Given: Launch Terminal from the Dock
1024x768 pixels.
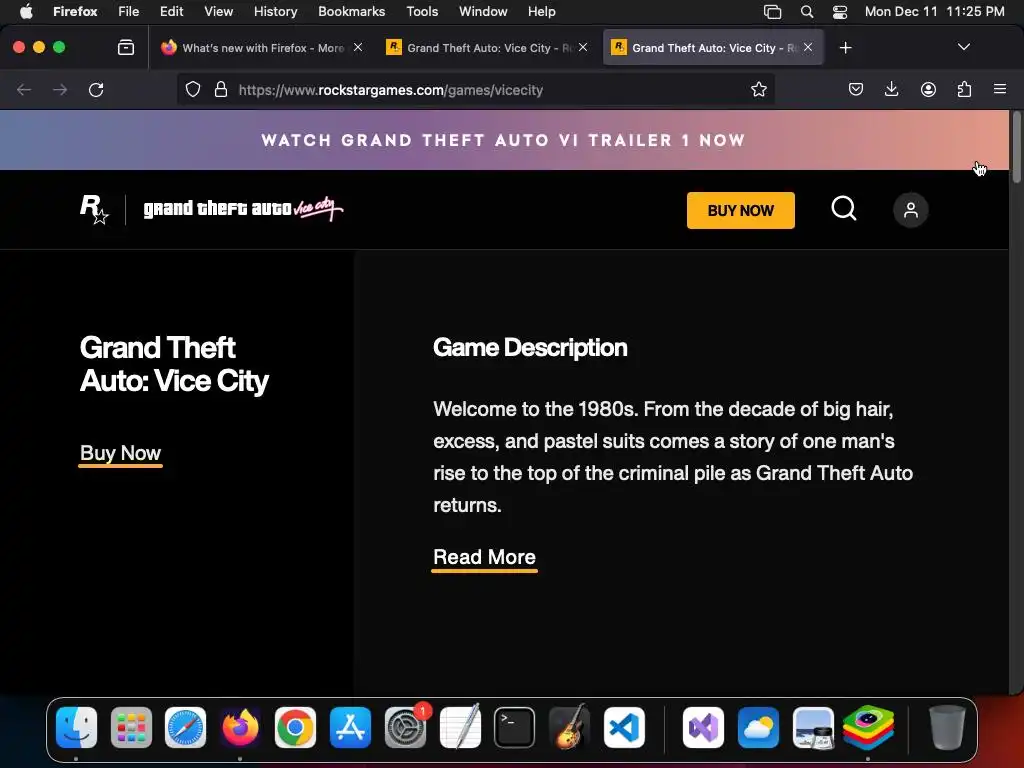Looking at the screenshot, I should point(515,727).
